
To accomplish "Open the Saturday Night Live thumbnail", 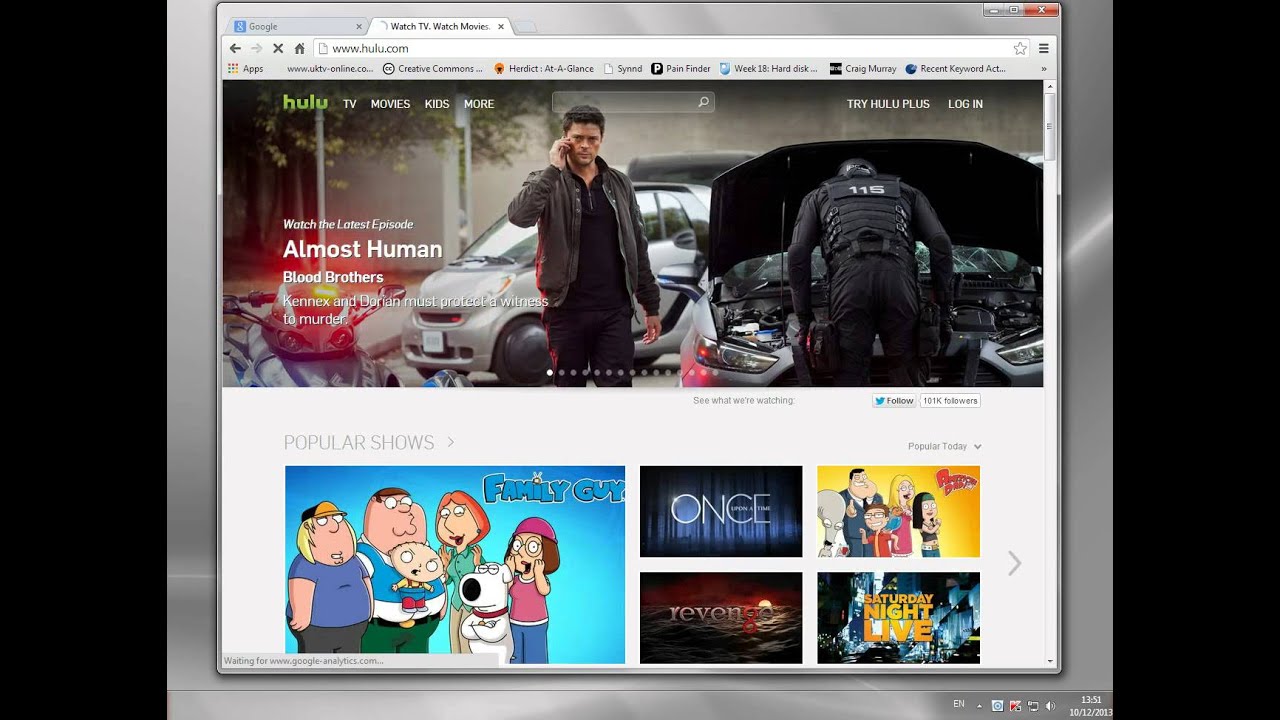I will (x=898, y=617).
